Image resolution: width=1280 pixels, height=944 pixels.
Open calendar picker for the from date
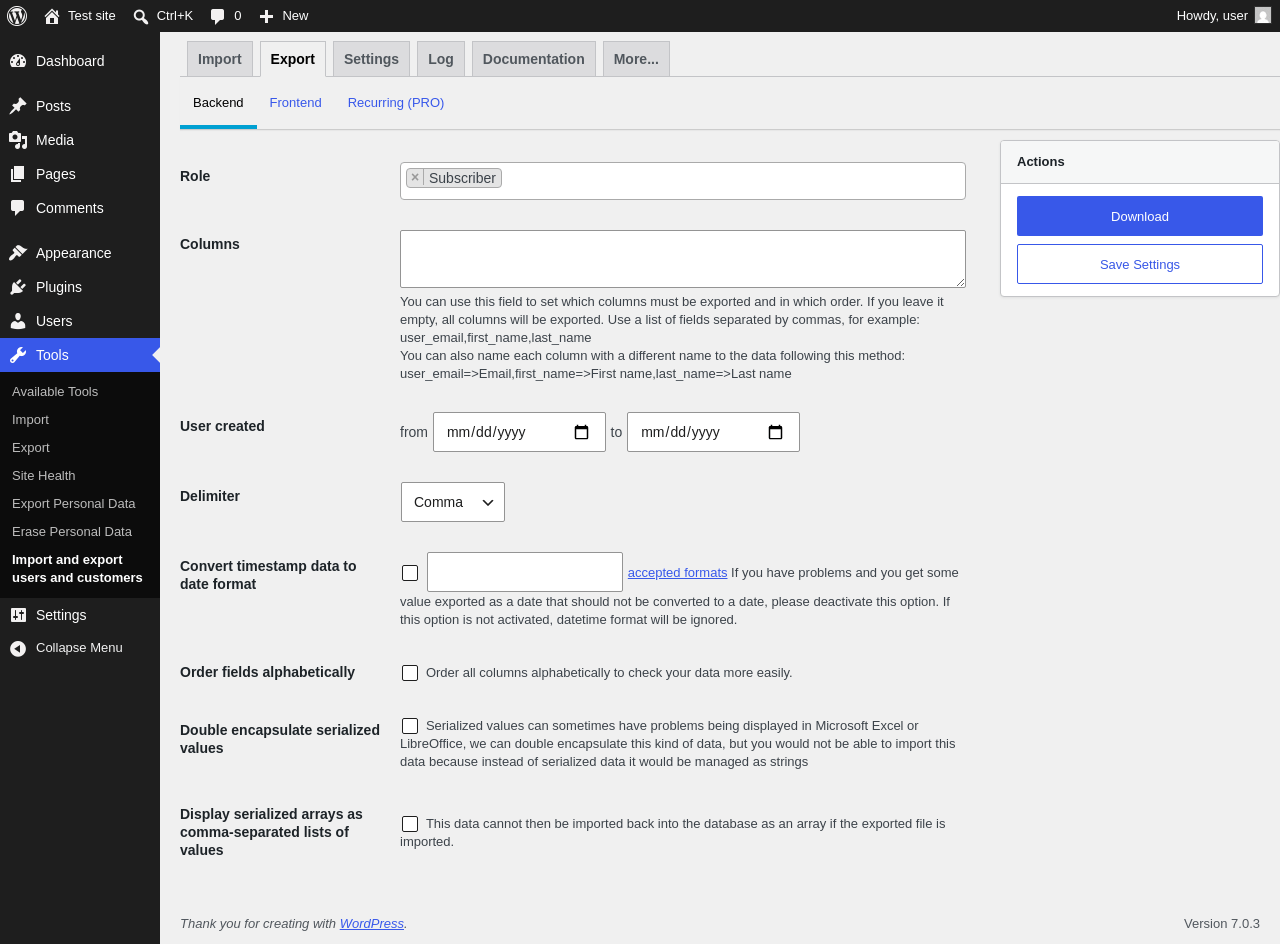click(x=581, y=432)
